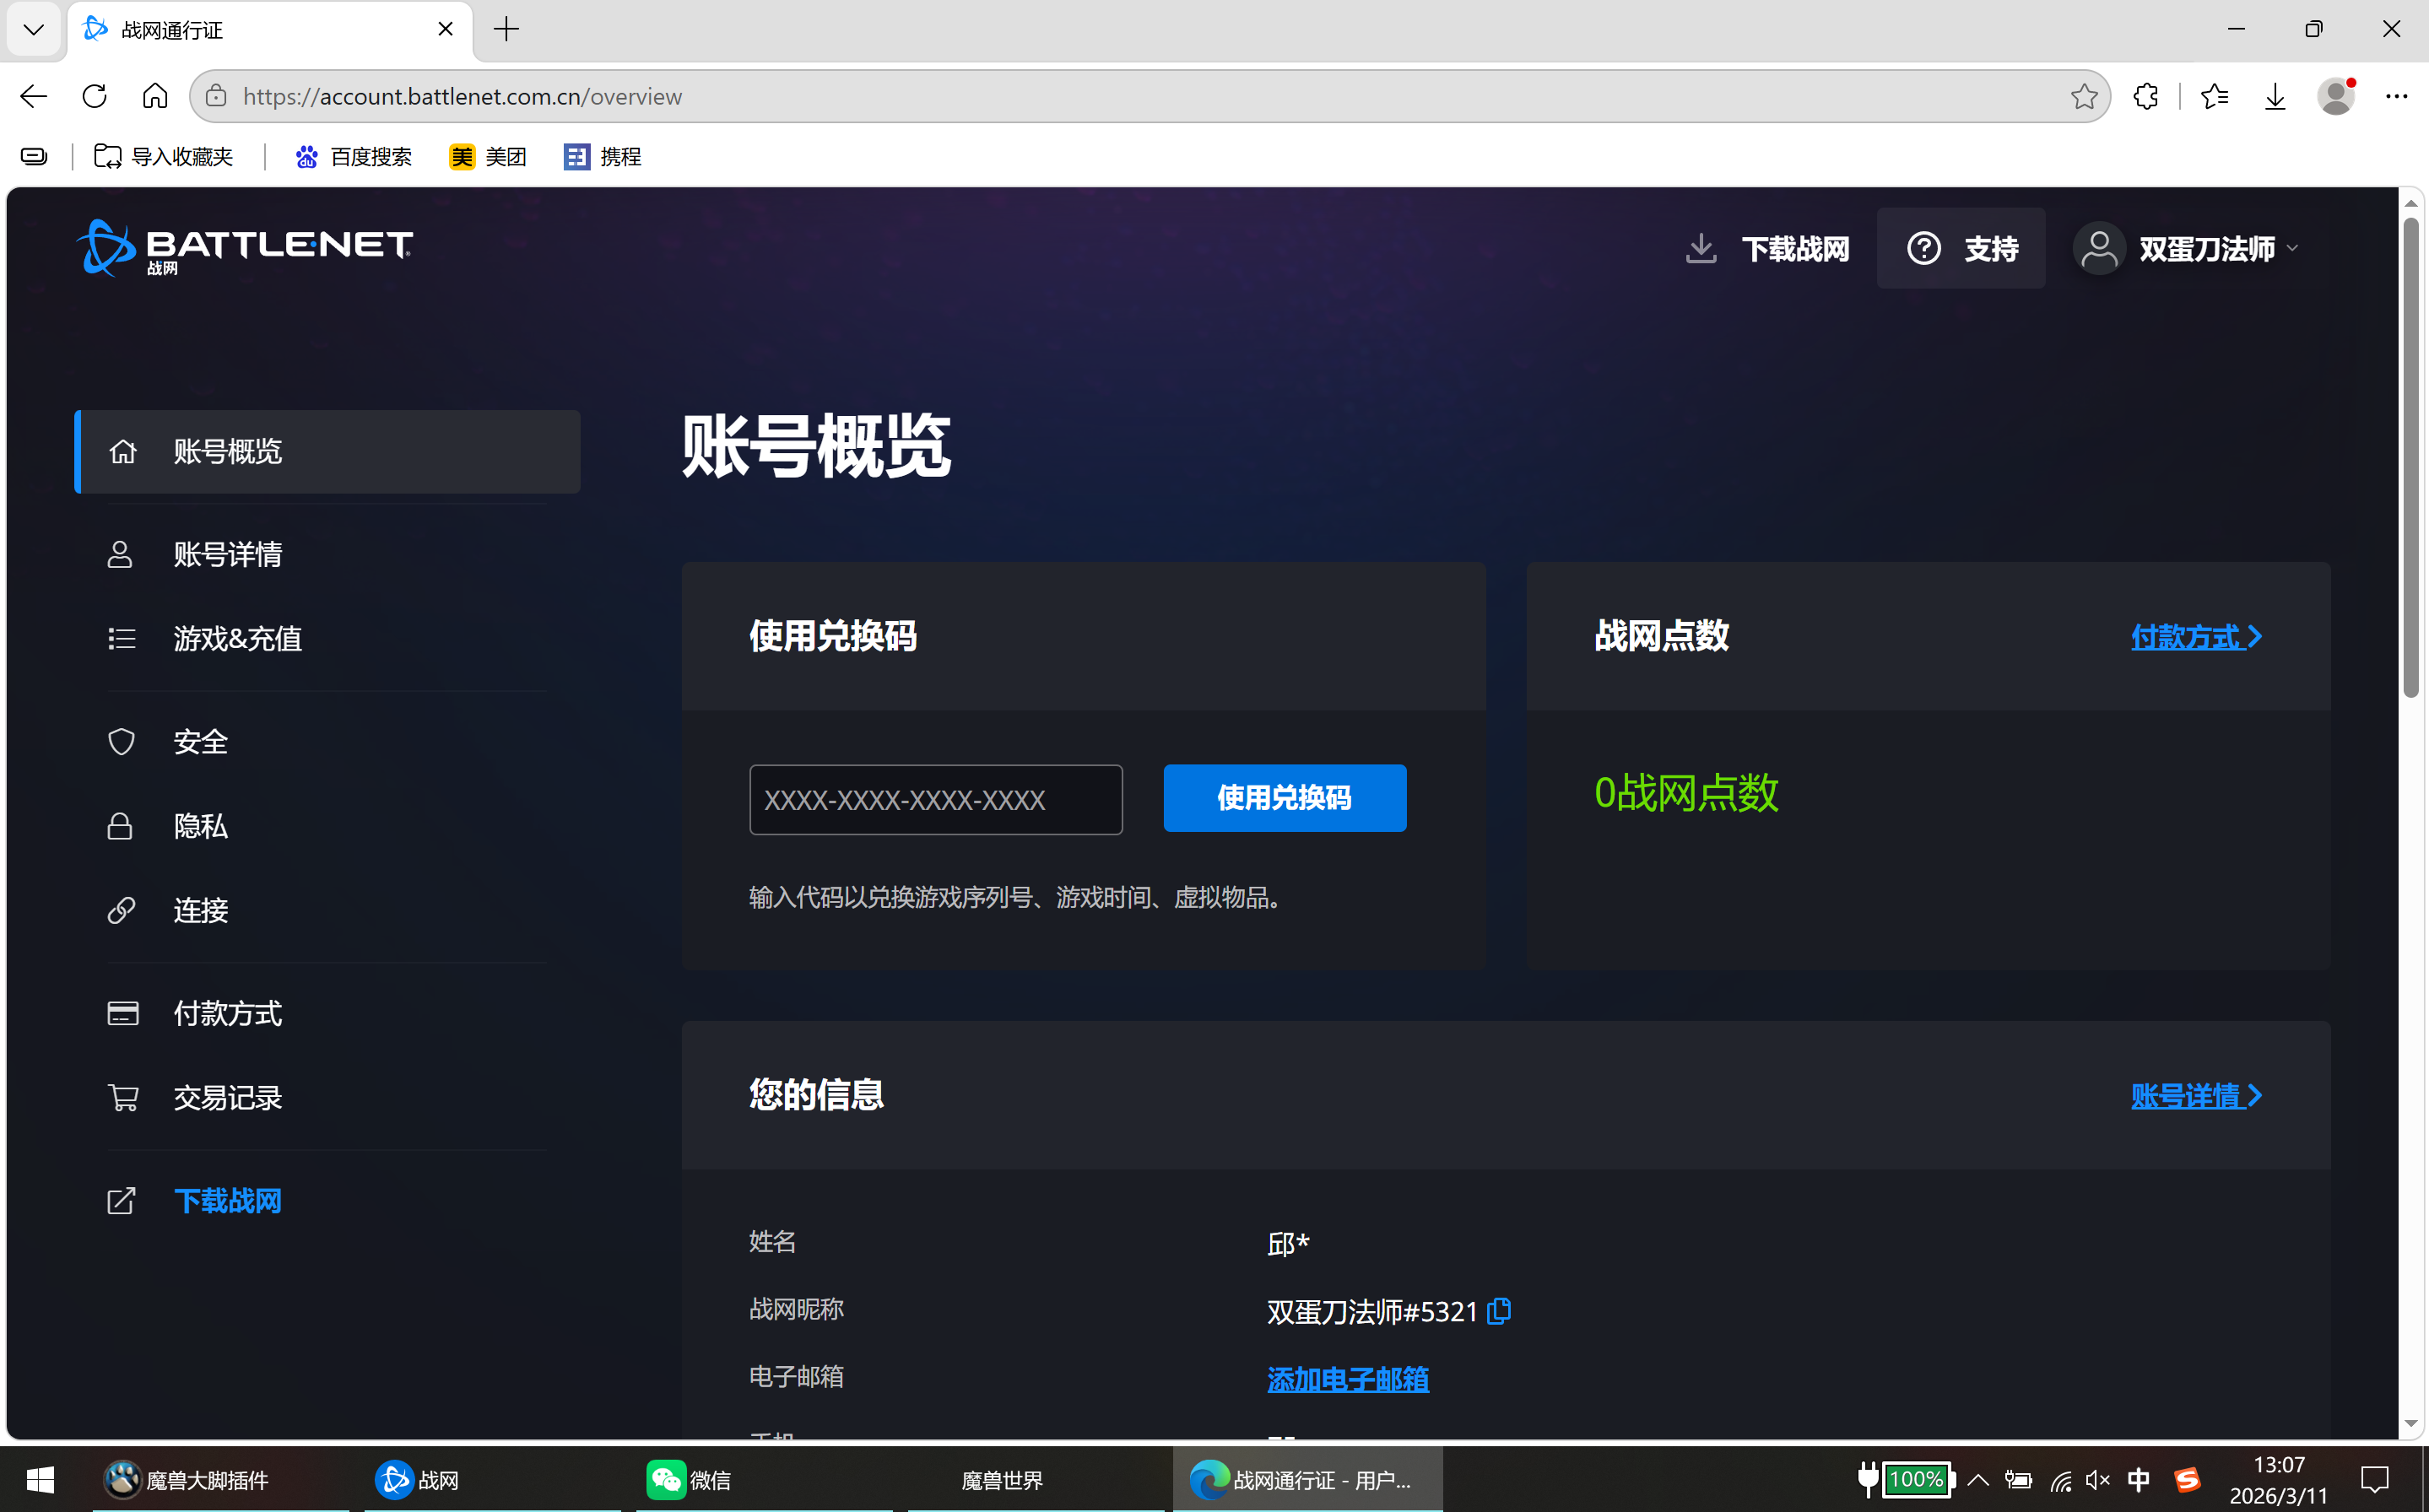The width and height of the screenshot is (2429, 1512).
Task: Open 游戏&充值 via the list icon
Action: [x=121, y=638]
